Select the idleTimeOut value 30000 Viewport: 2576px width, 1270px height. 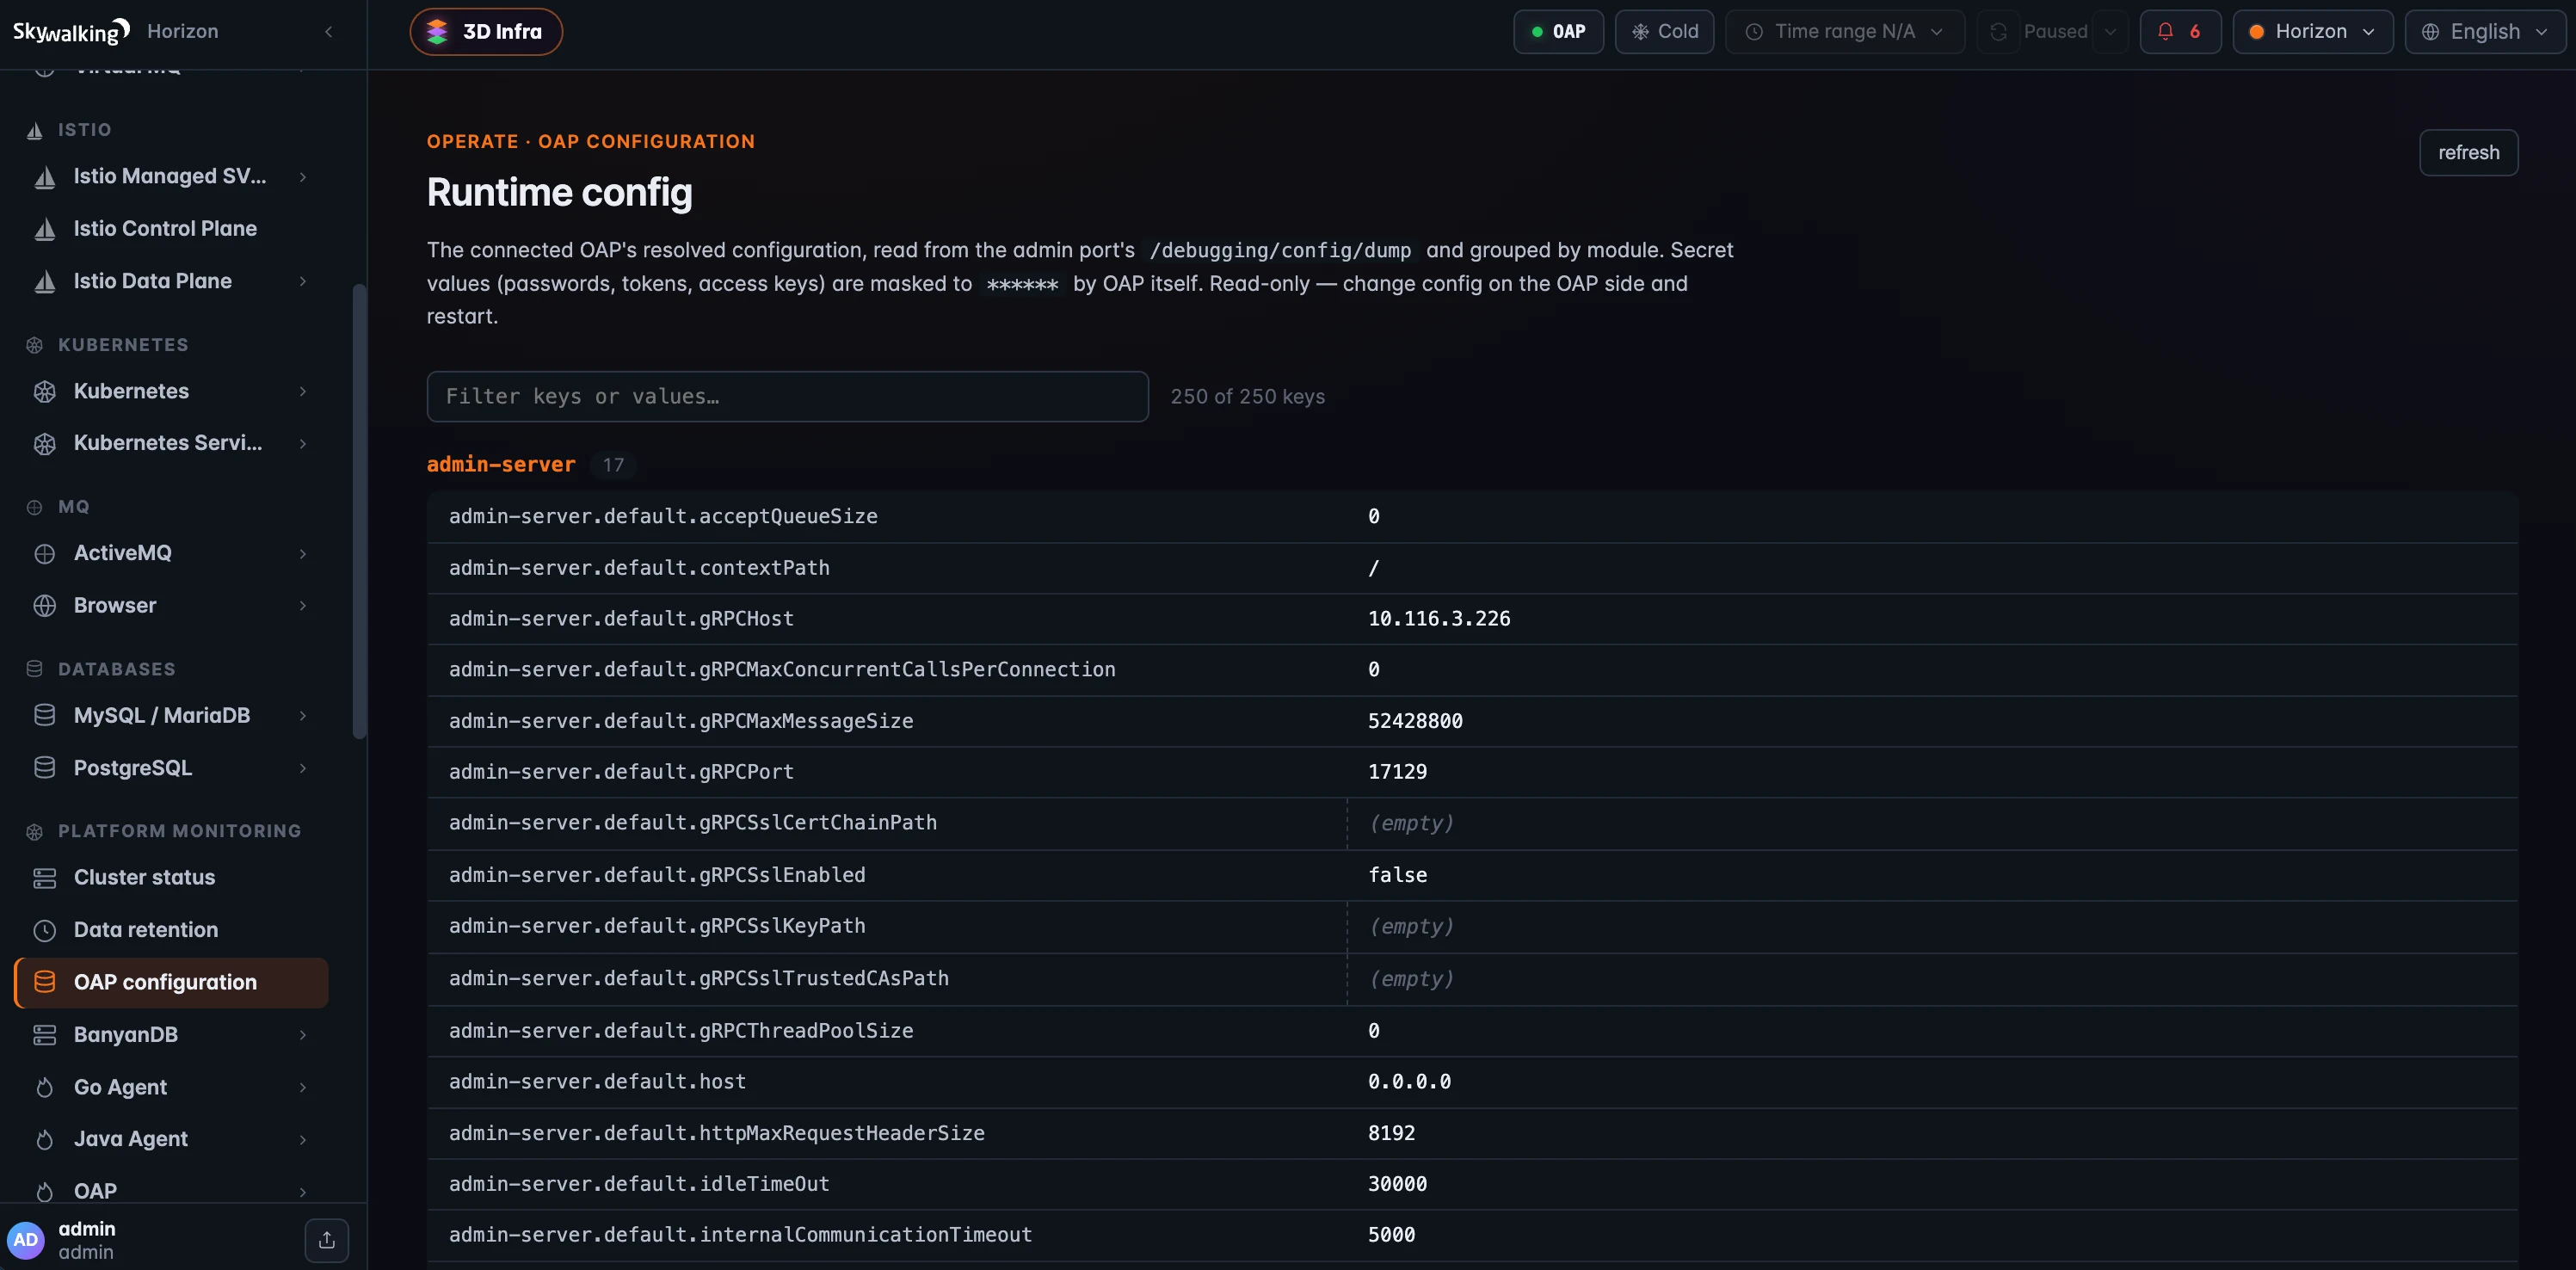click(x=1397, y=1184)
